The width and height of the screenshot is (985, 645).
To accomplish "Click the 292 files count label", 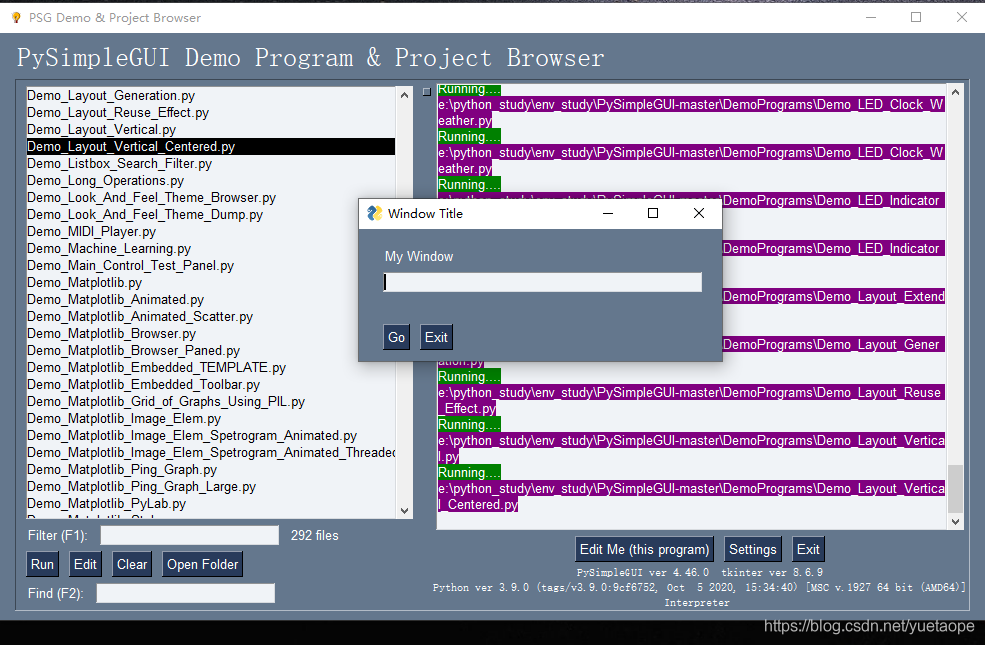I will click(x=315, y=535).
